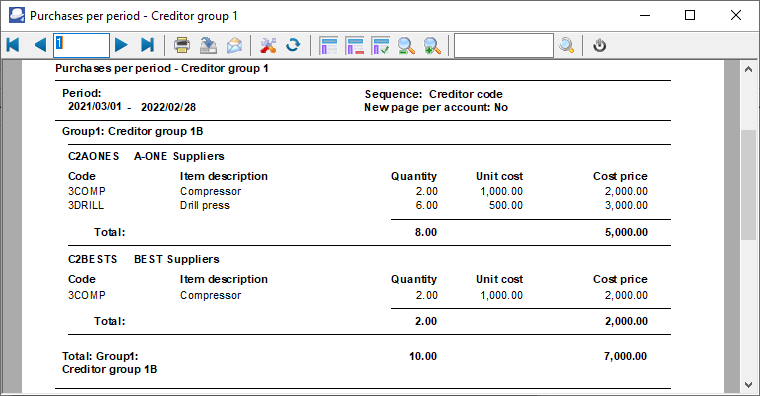
Task: Click the layout icon with green checkmark
Action: [x=380, y=46]
